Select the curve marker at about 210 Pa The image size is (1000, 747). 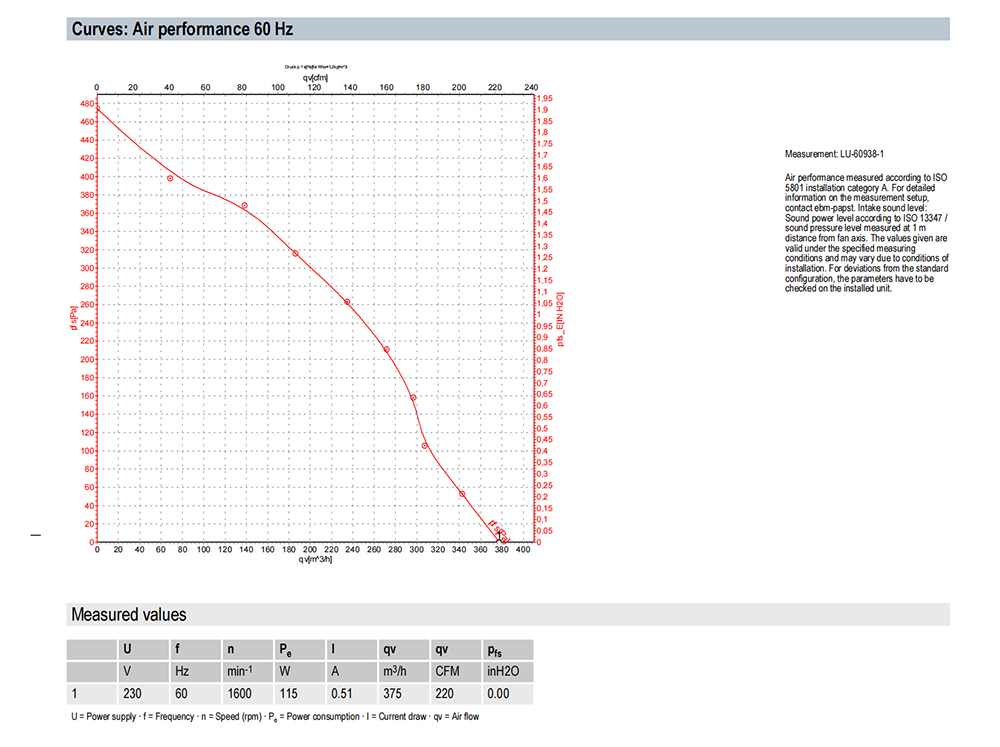click(x=387, y=350)
